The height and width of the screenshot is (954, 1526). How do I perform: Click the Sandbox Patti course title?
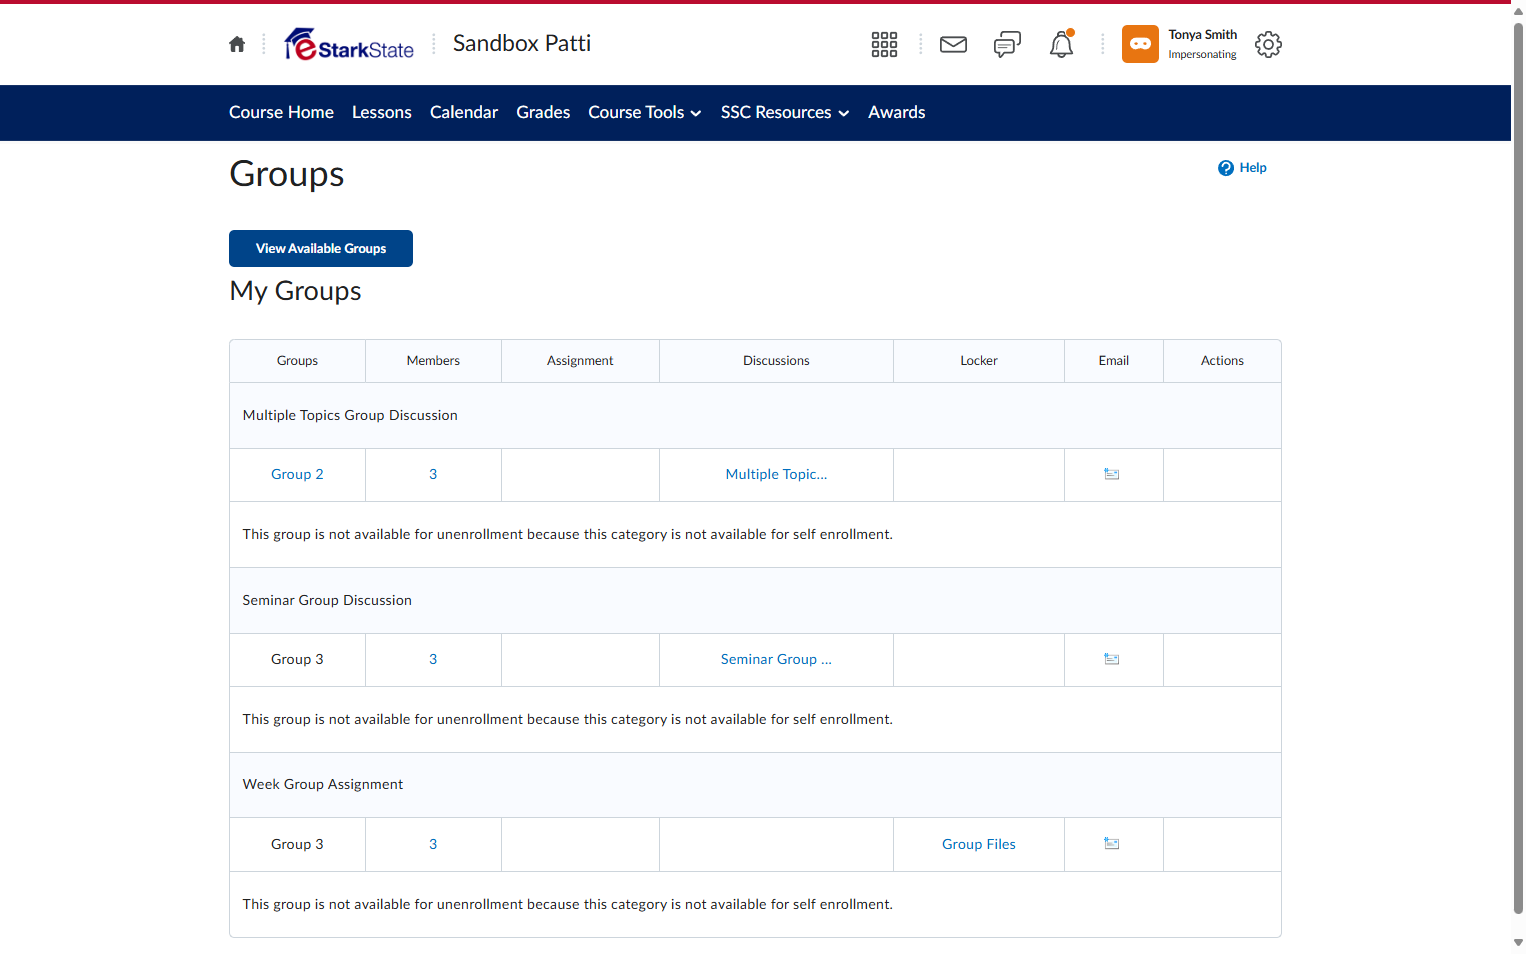(522, 44)
